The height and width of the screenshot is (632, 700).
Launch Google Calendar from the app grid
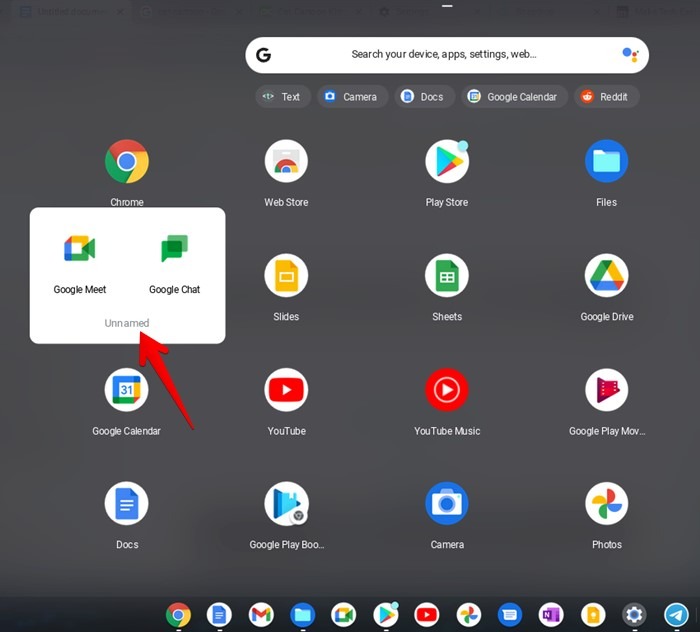pyautogui.click(x=127, y=390)
